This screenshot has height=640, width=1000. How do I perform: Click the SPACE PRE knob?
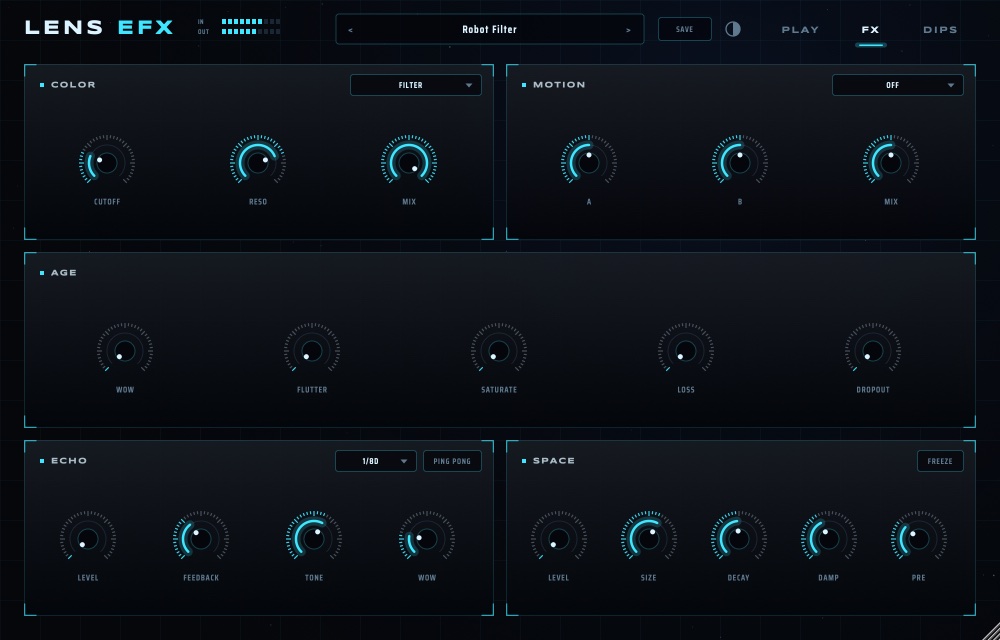(918, 539)
